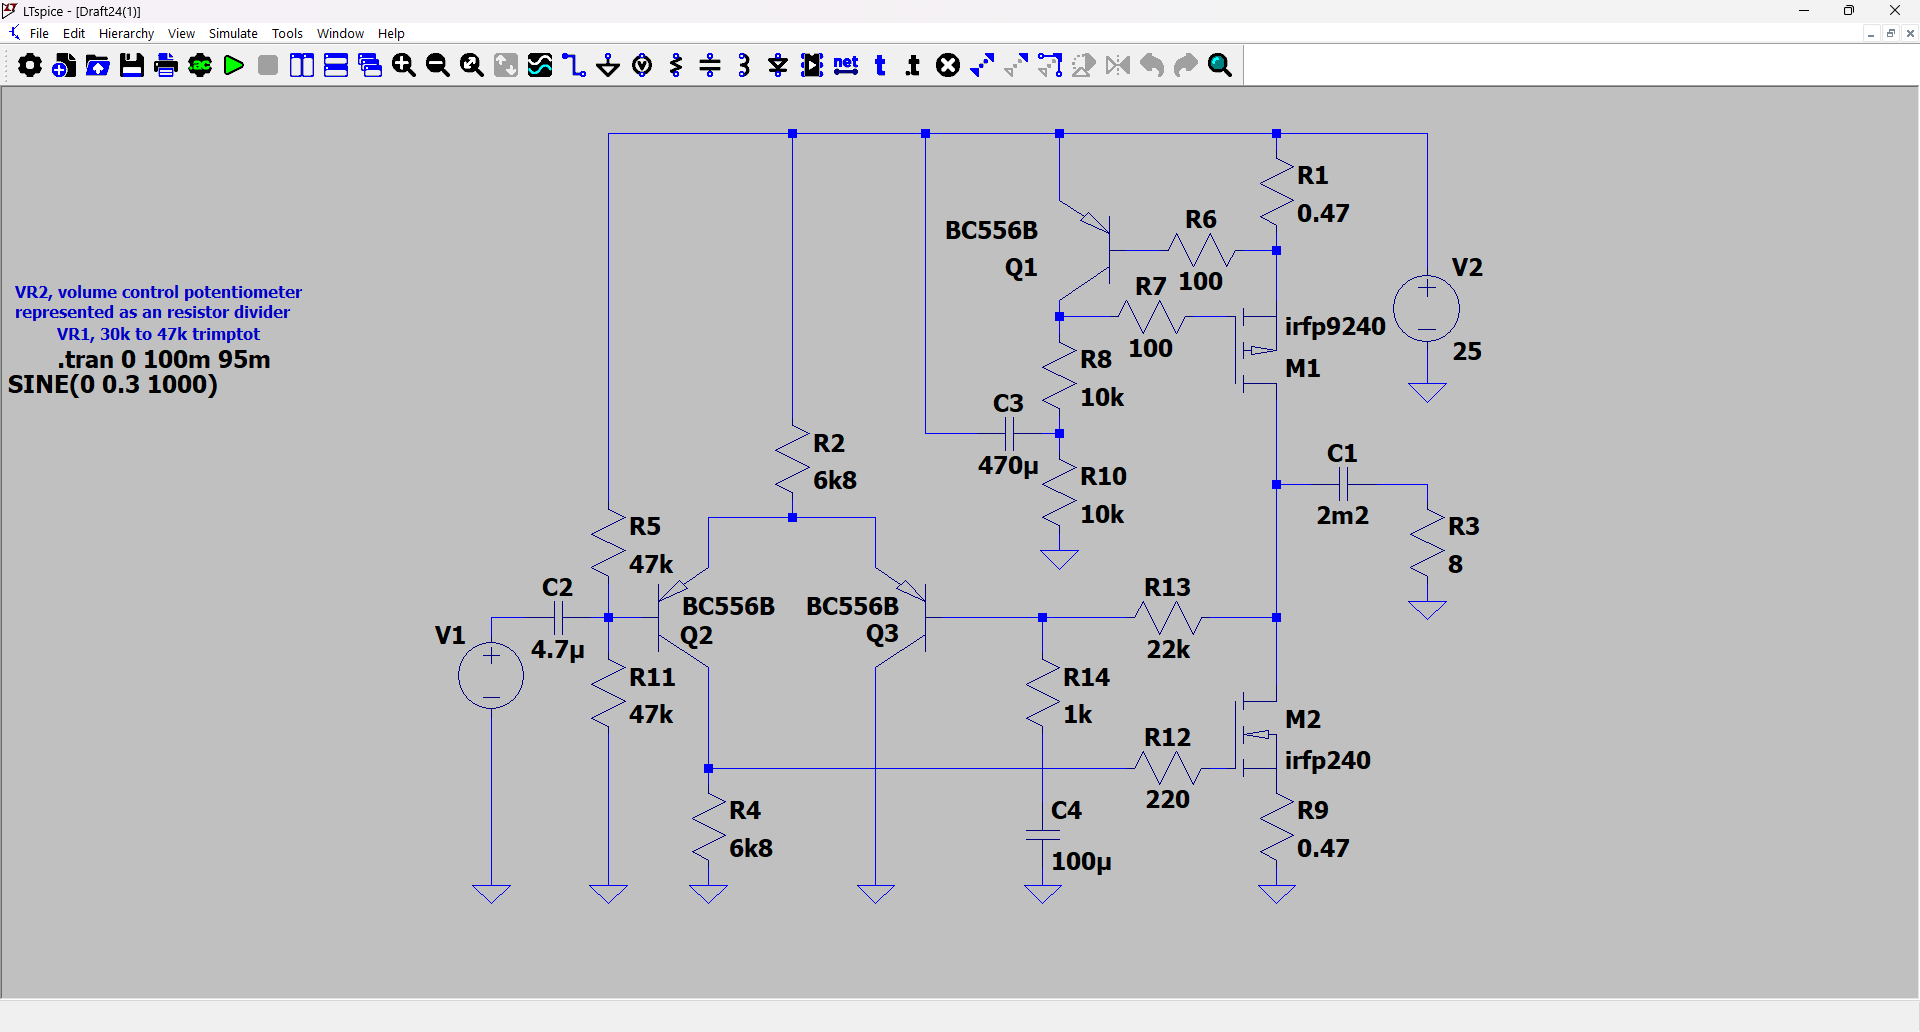Click the Q1 'BC556B' label
Screen dimensions: 1920x1032
tap(991, 231)
